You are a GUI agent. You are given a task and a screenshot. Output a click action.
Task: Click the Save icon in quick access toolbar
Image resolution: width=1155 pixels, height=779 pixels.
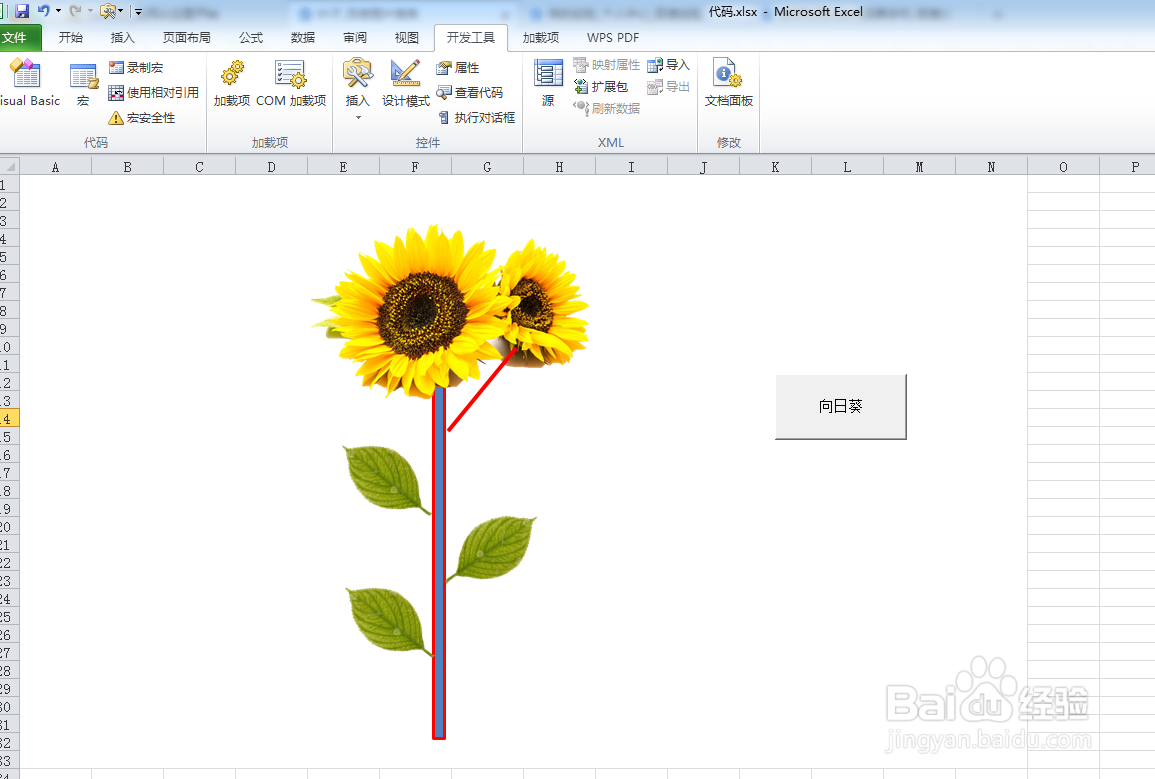(x=22, y=11)
